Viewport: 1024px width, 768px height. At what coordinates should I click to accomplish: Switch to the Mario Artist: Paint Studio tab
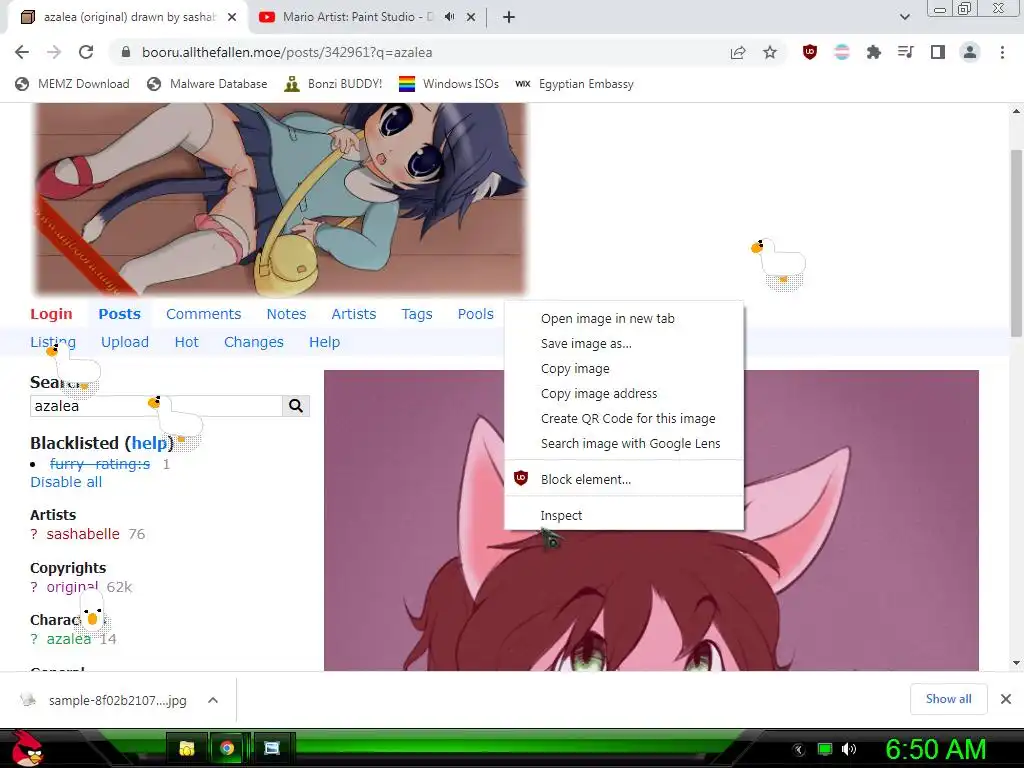click(358, 17)
